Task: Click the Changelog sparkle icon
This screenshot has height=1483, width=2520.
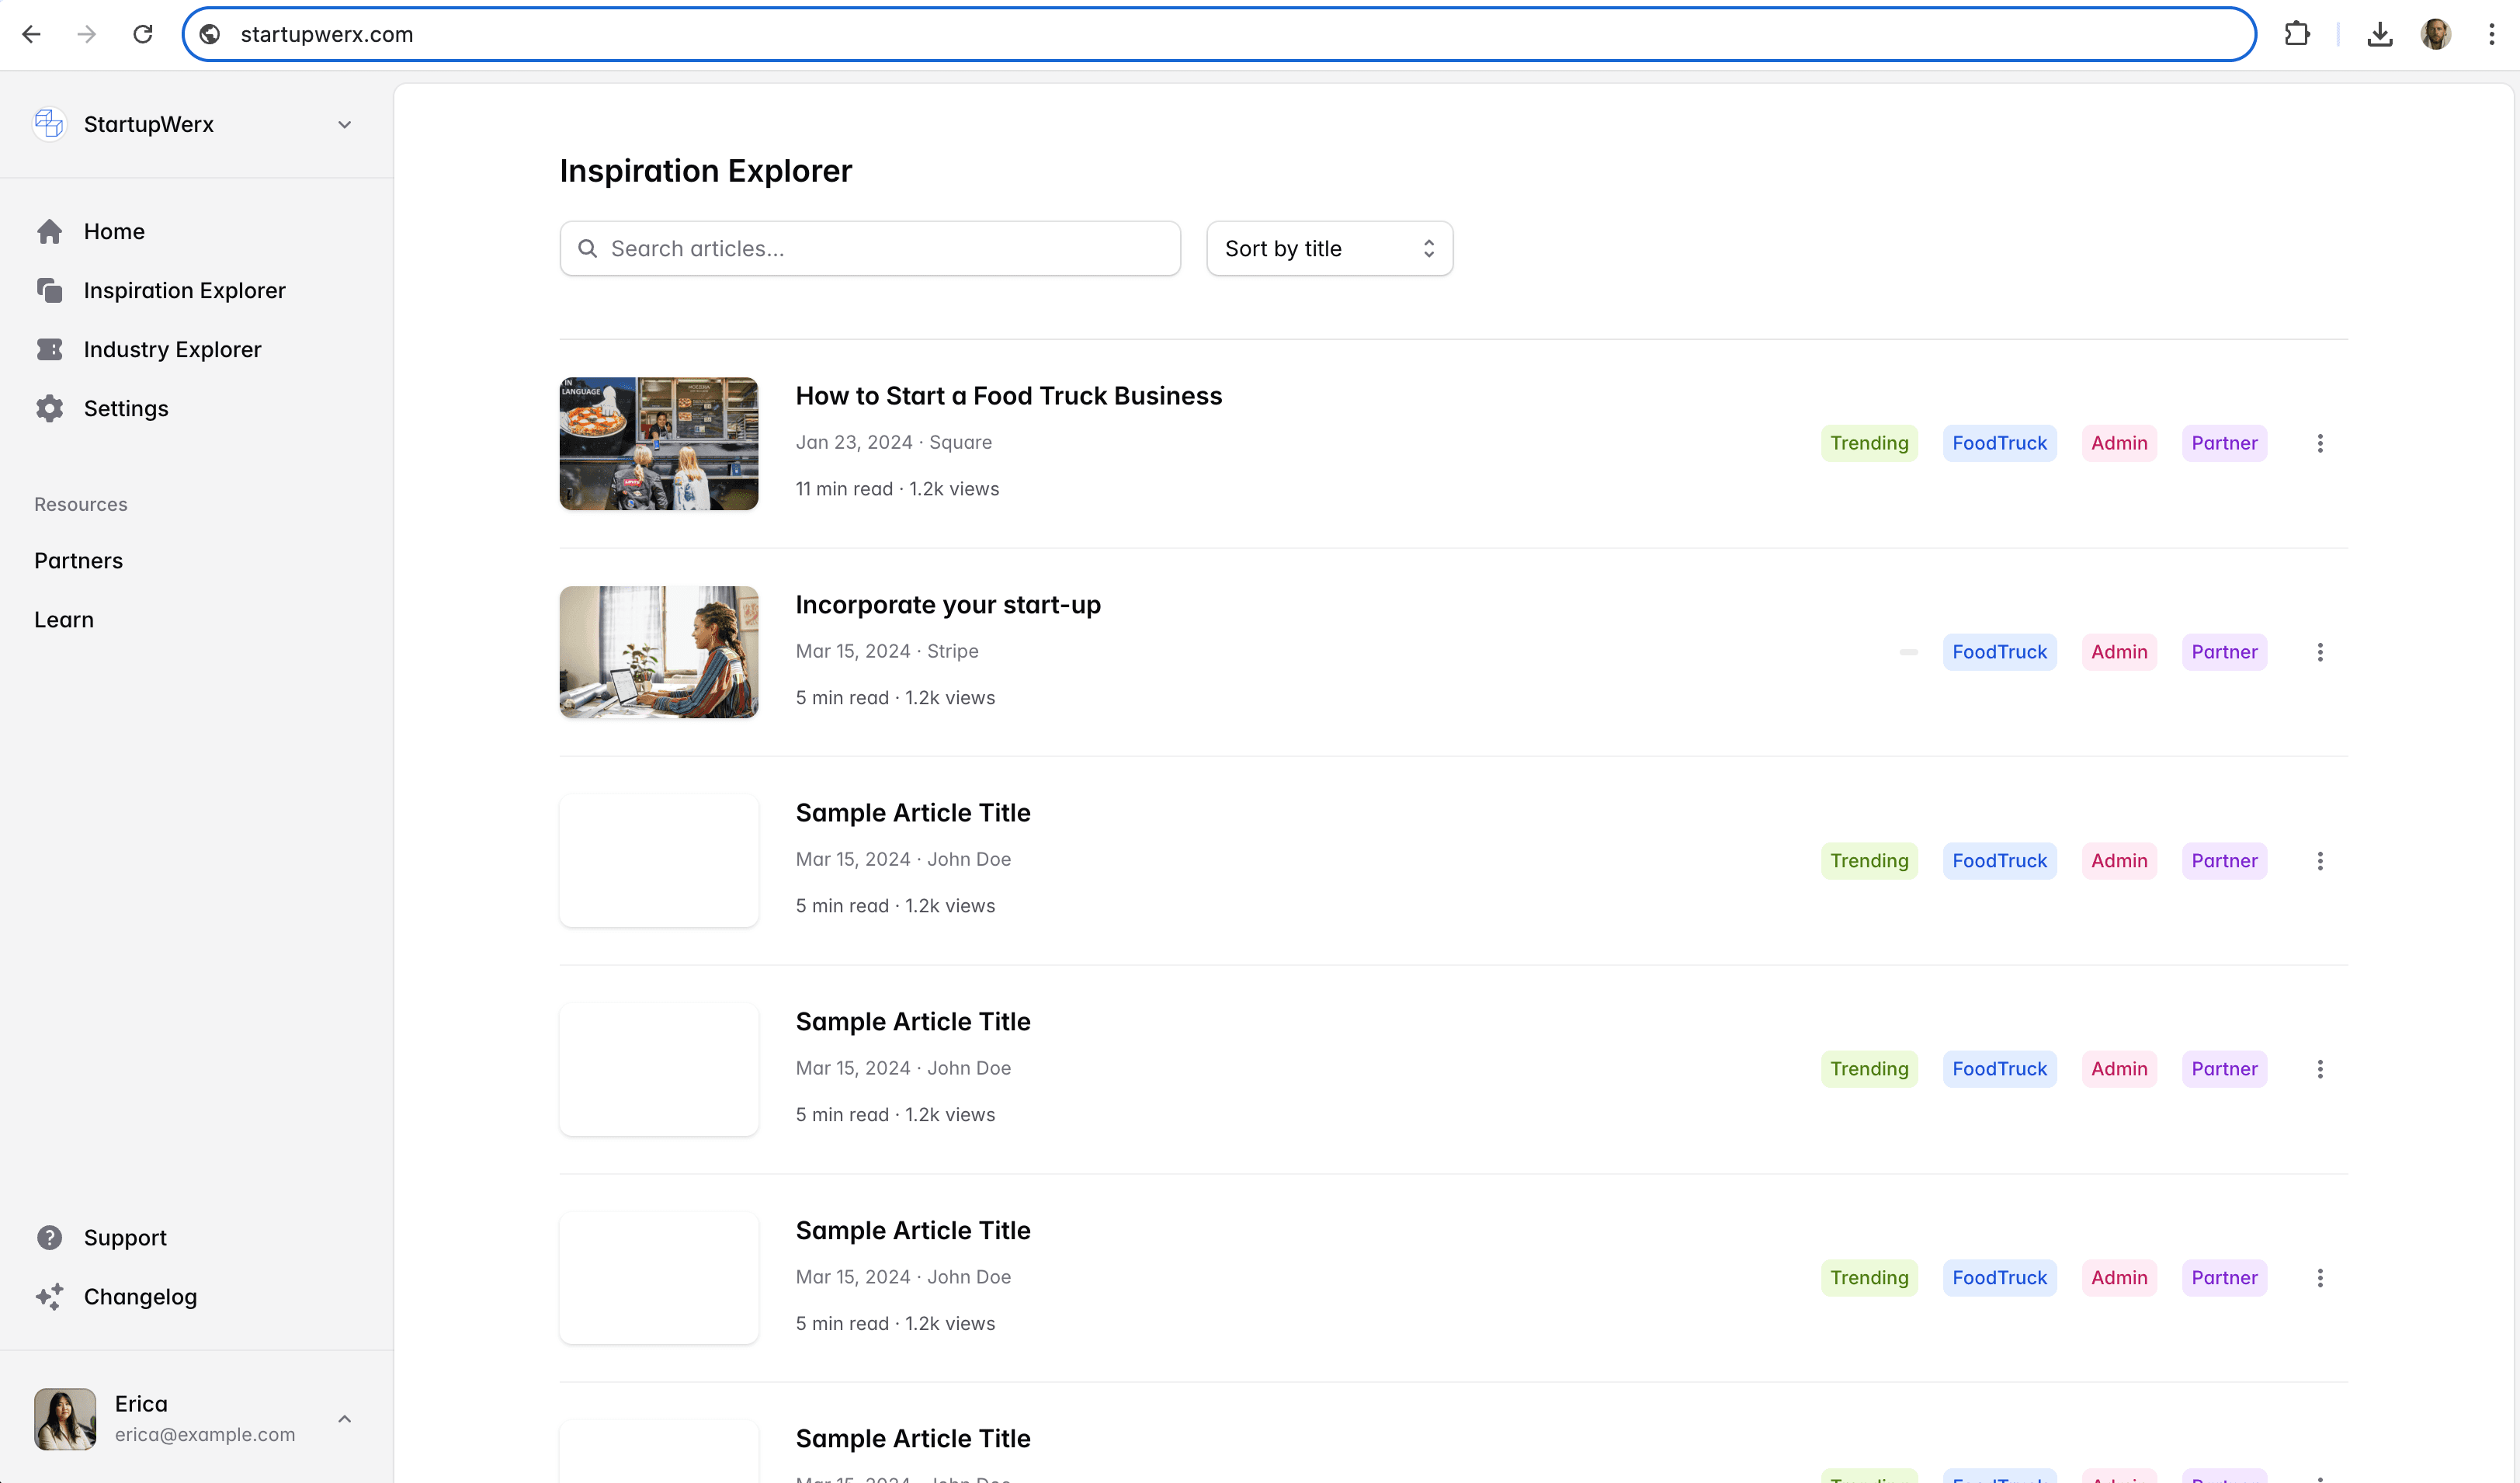Action: click(x=49, y=1297)
